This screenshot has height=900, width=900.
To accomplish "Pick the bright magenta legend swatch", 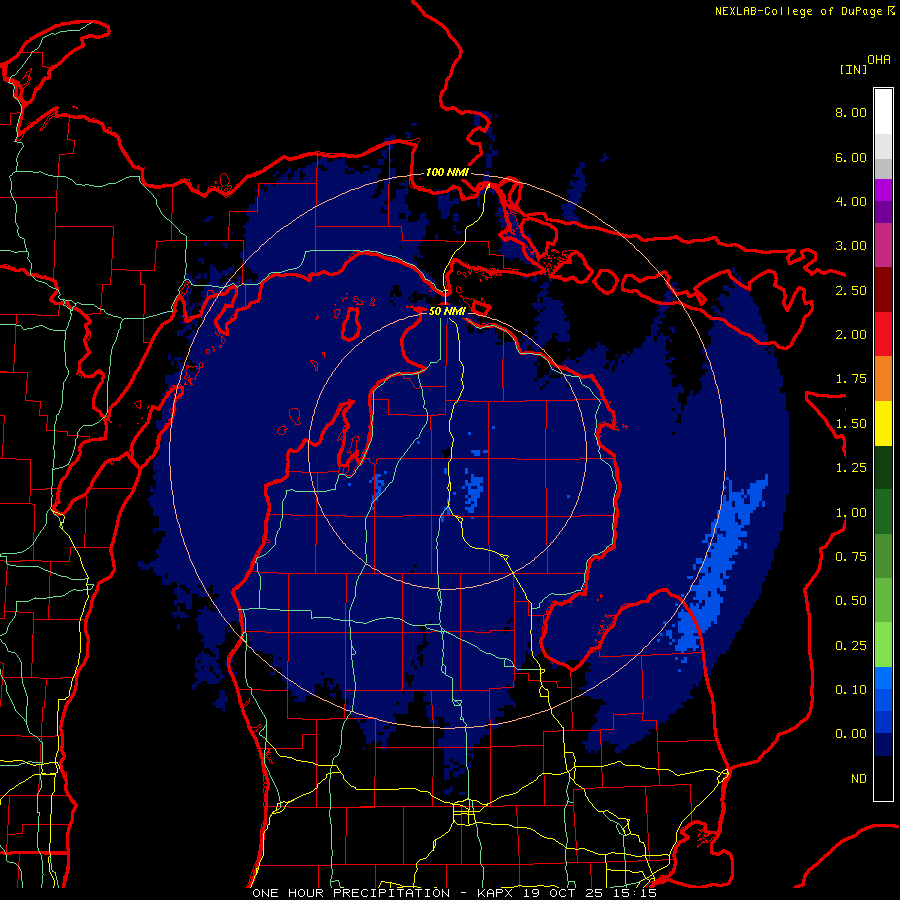I will pyautogui.click(x=883, y=190).
